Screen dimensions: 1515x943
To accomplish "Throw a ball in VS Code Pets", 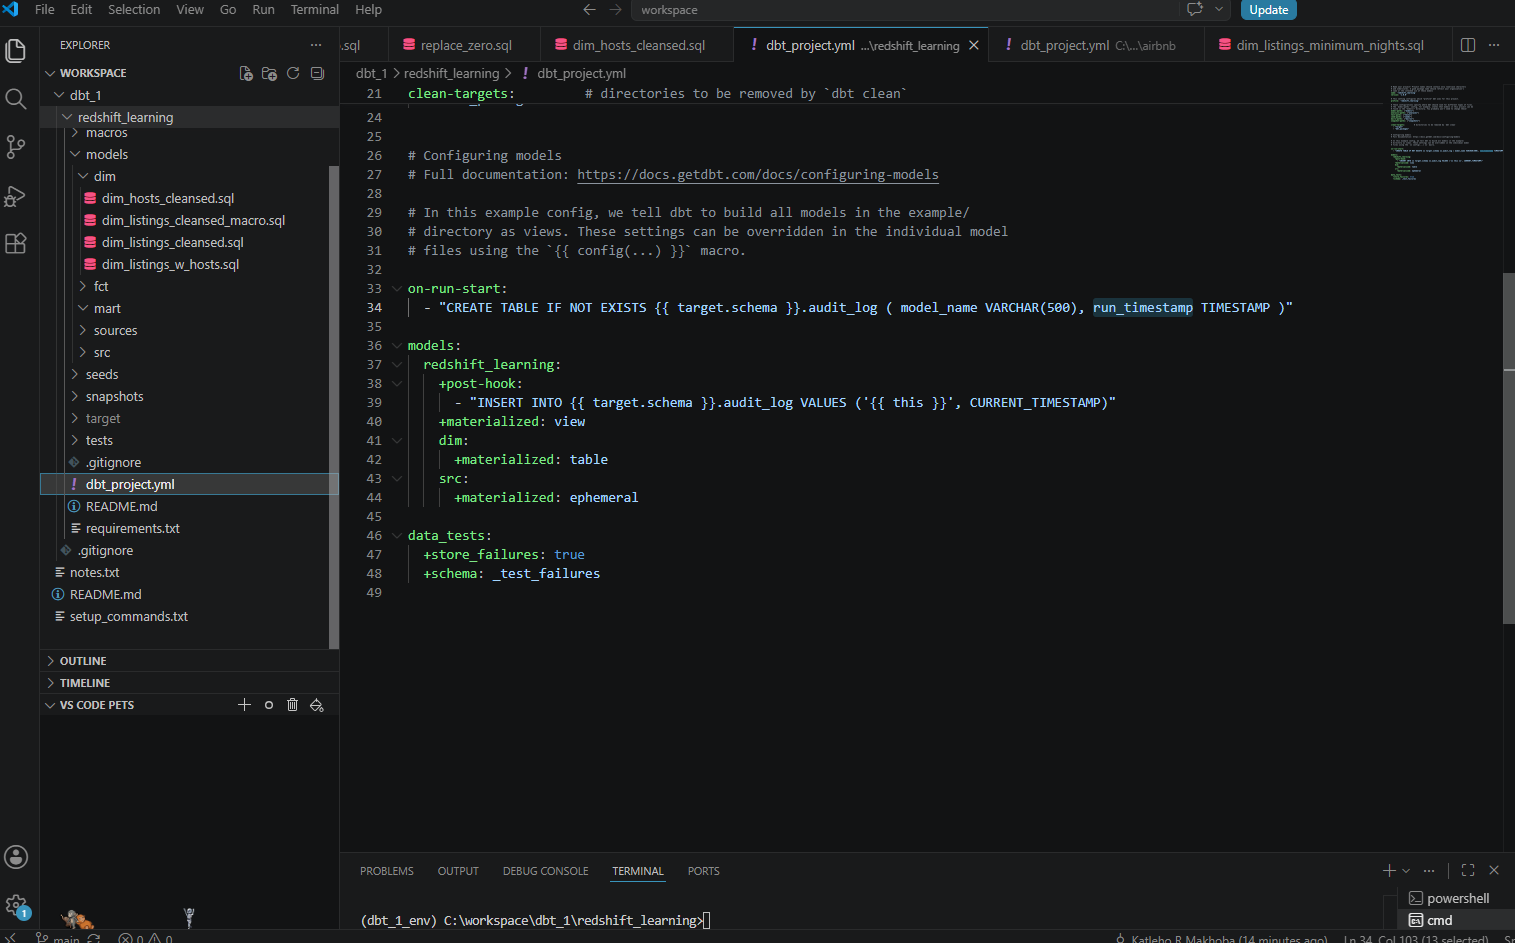I will [269, 705].
